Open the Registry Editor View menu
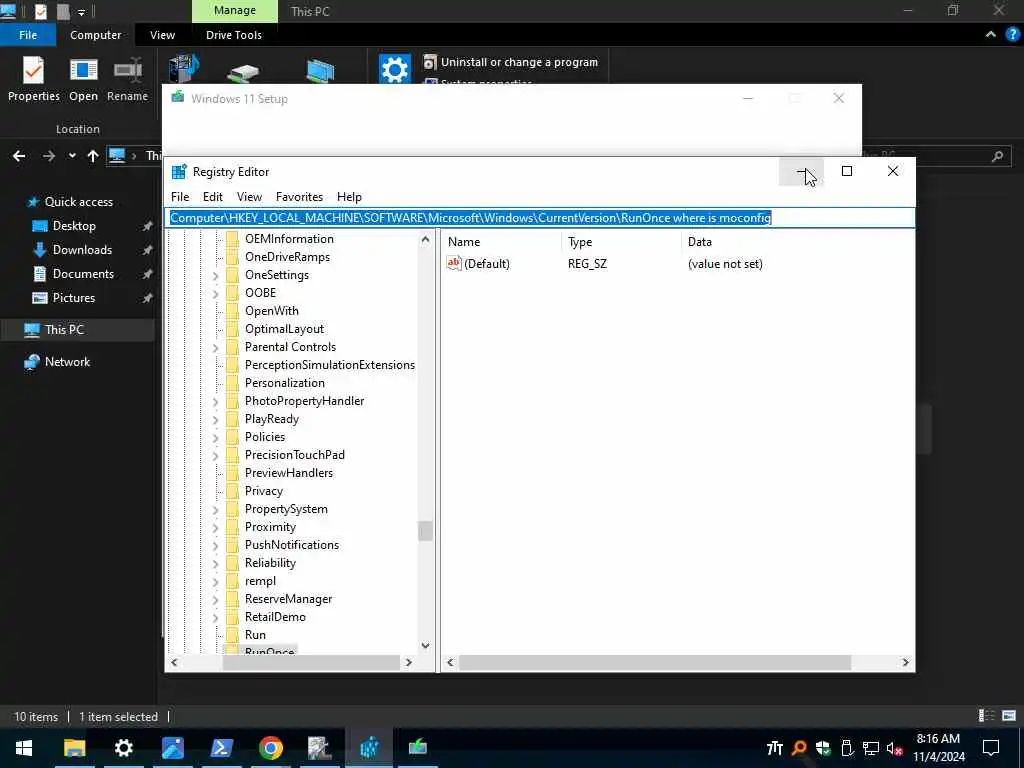Viewport: 1024px width, 768px height. tap(249, 197)
